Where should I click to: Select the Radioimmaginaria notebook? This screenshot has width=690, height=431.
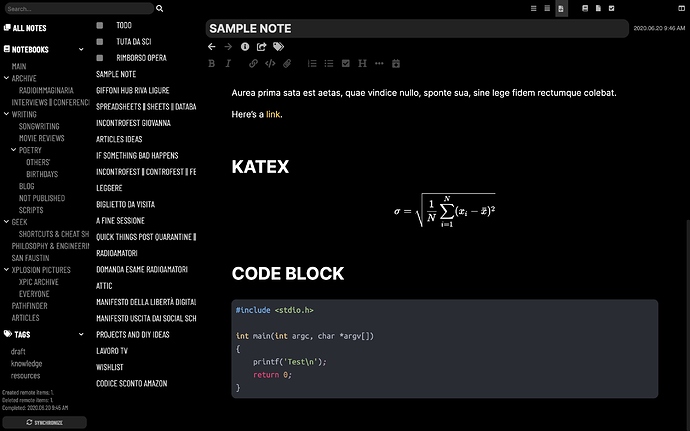tap(46, 90)
